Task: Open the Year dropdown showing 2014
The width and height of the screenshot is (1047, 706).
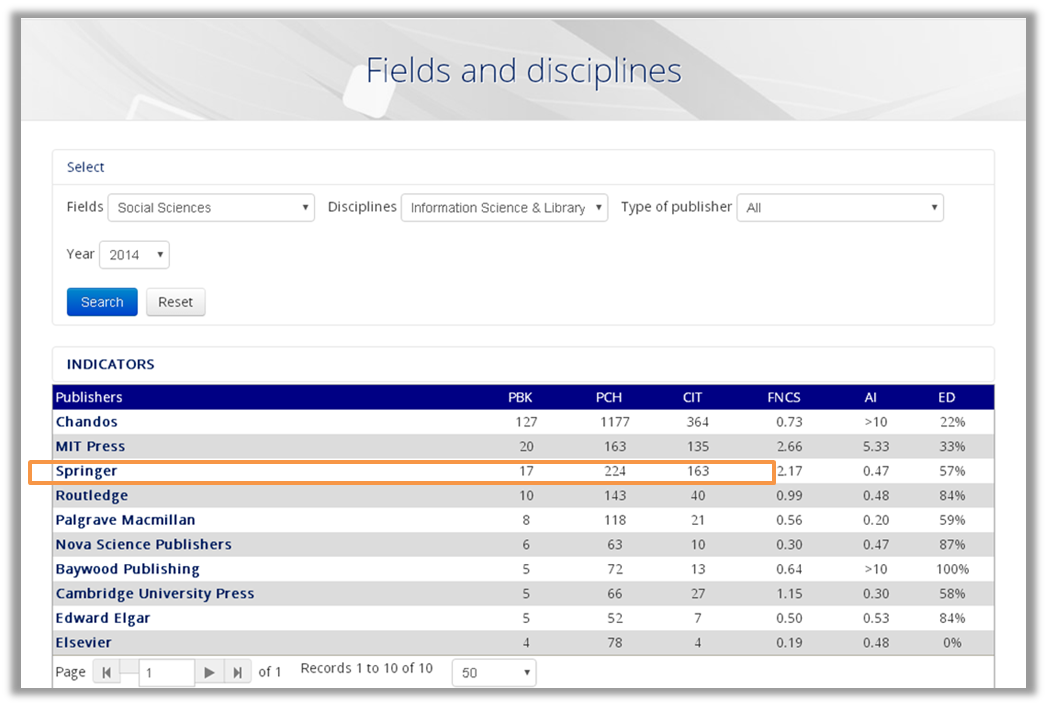Action: [x=134, y=254]
